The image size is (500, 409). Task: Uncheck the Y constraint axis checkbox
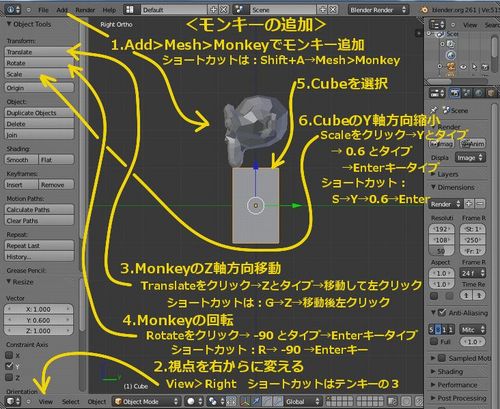tap(9, 366)
